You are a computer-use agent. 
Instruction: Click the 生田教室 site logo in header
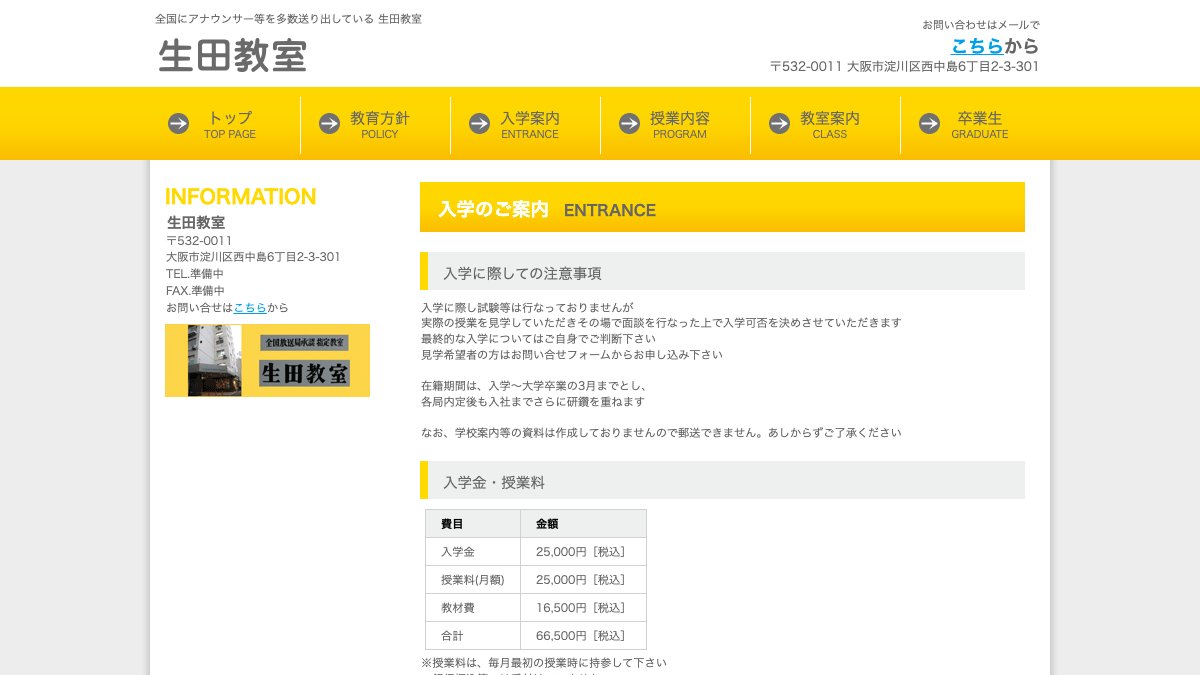233,55
